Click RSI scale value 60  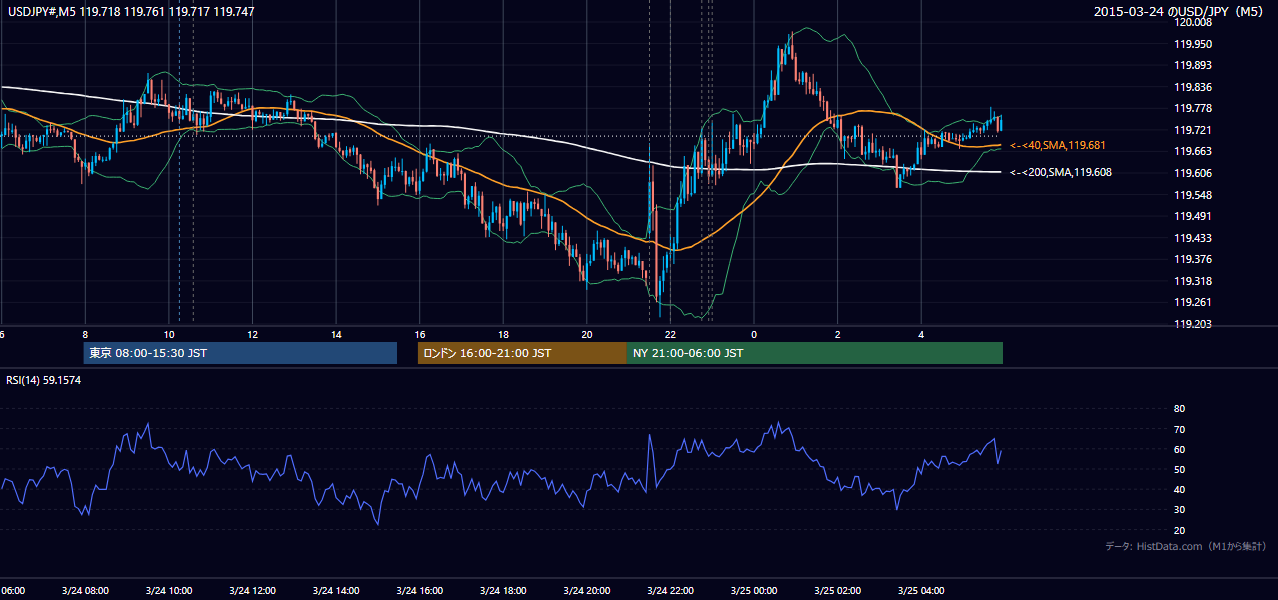(1179, 449)
